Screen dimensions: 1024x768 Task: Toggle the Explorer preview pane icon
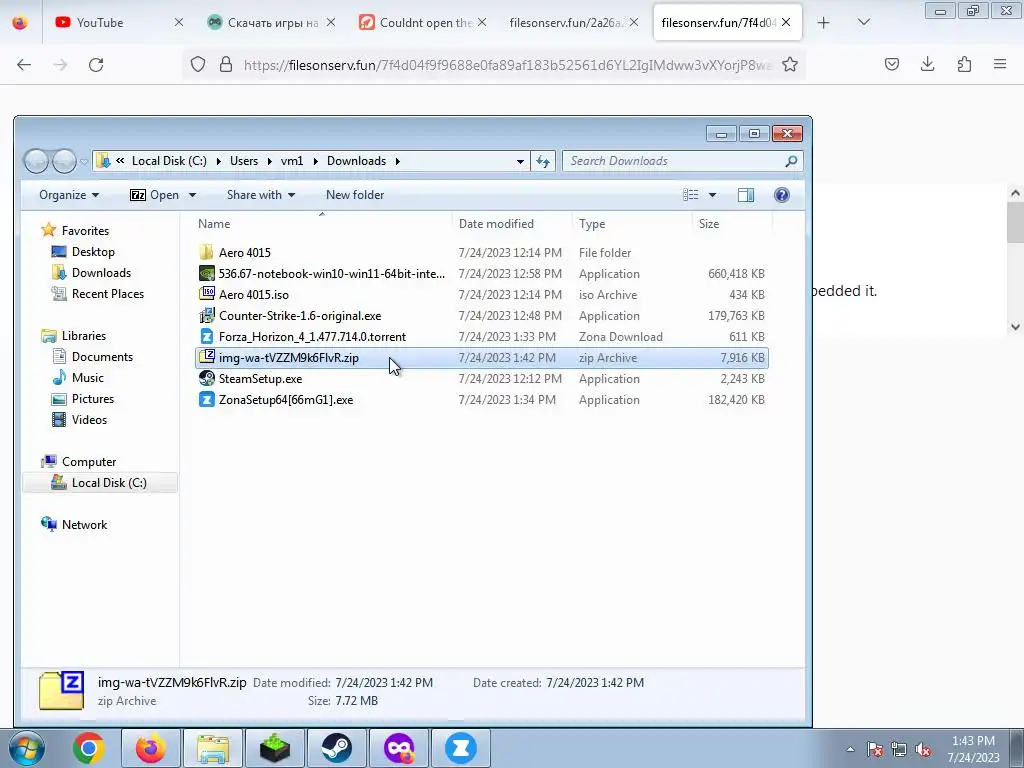pos(746,195)
